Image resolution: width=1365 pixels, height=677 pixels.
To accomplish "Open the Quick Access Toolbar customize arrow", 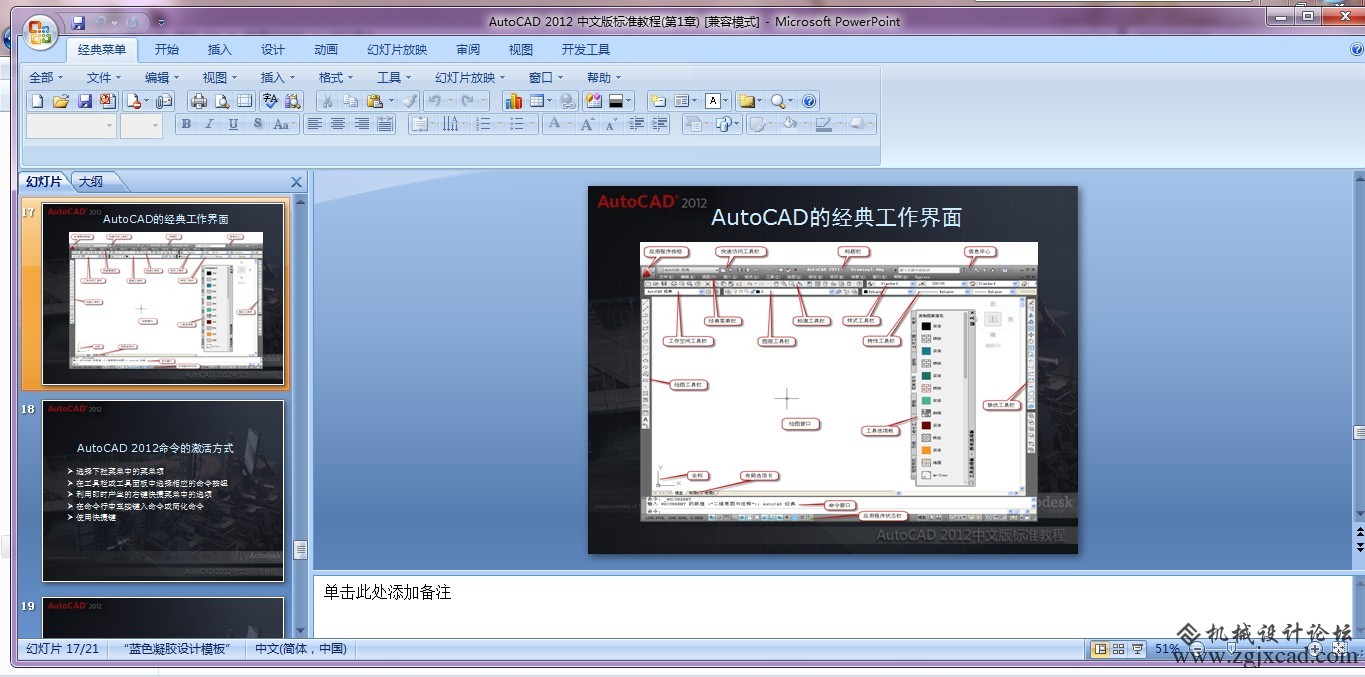I will (162, 22).
